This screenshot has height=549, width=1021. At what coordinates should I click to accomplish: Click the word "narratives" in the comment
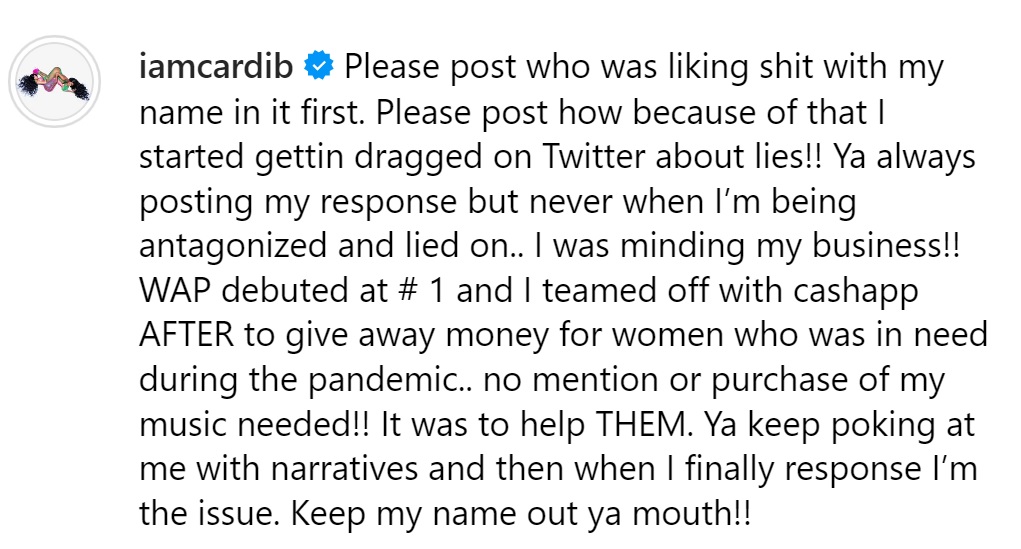pos(344,469)
